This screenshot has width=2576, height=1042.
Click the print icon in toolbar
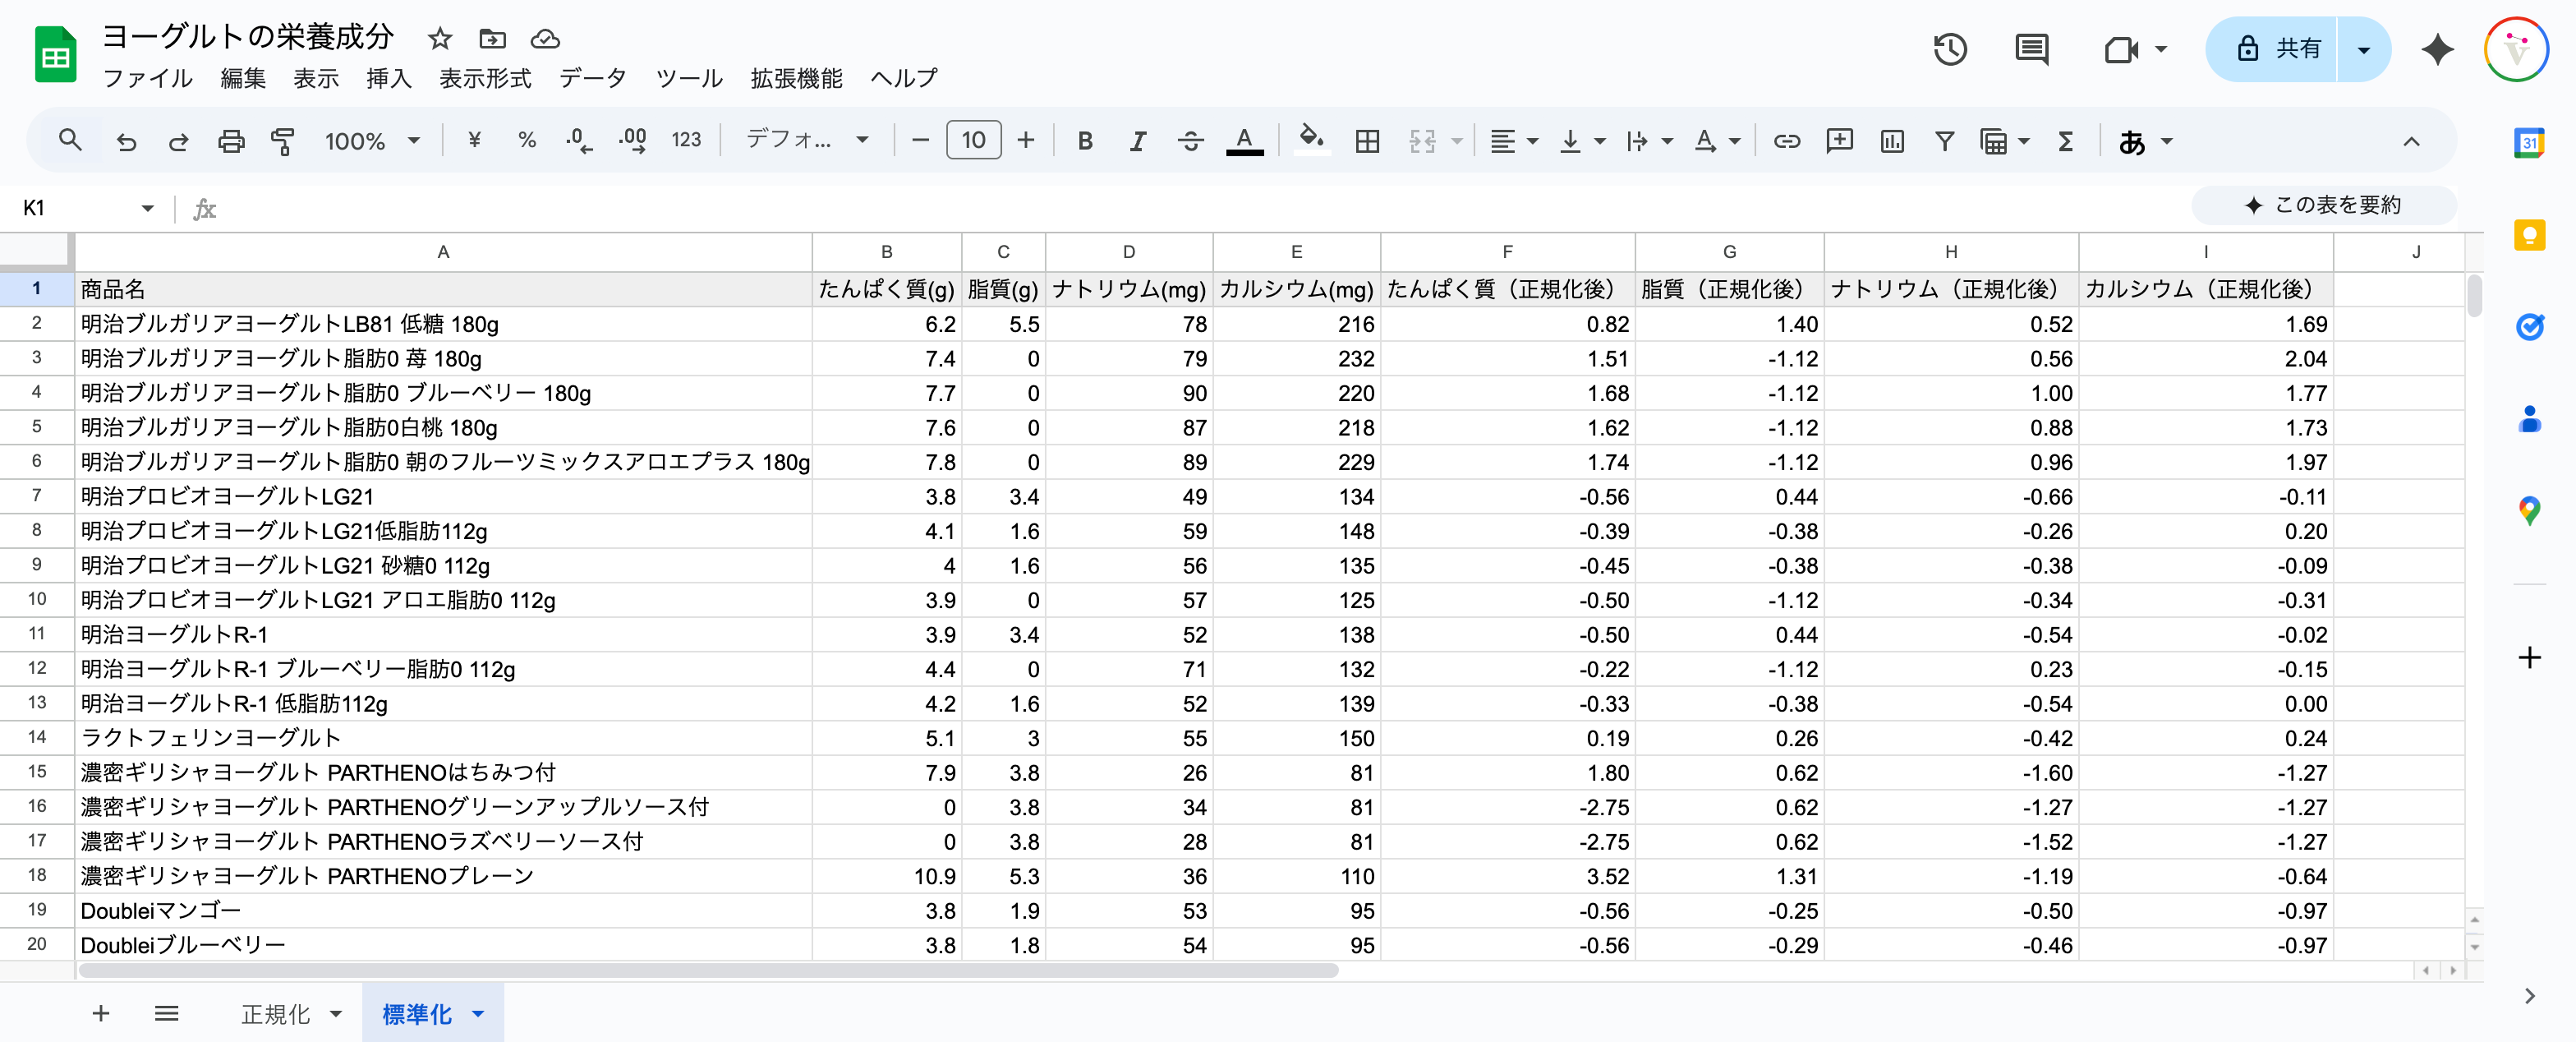click(231, 141)
